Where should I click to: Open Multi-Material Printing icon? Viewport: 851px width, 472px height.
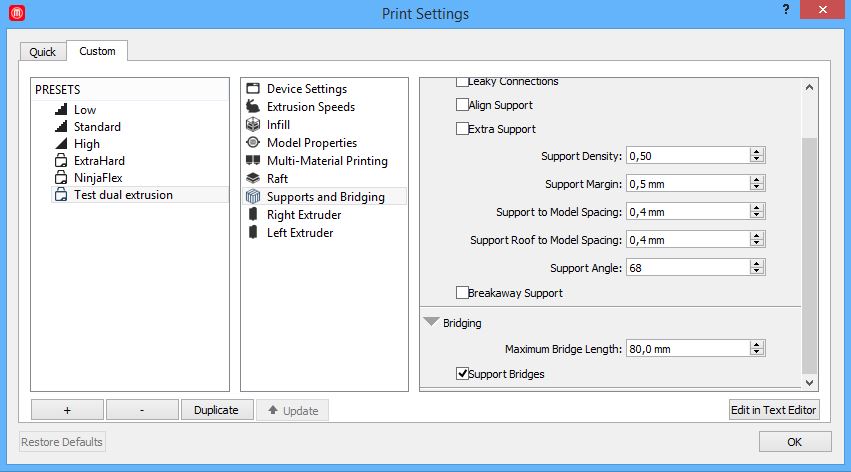pyautogui.click(x=253, y=161)
